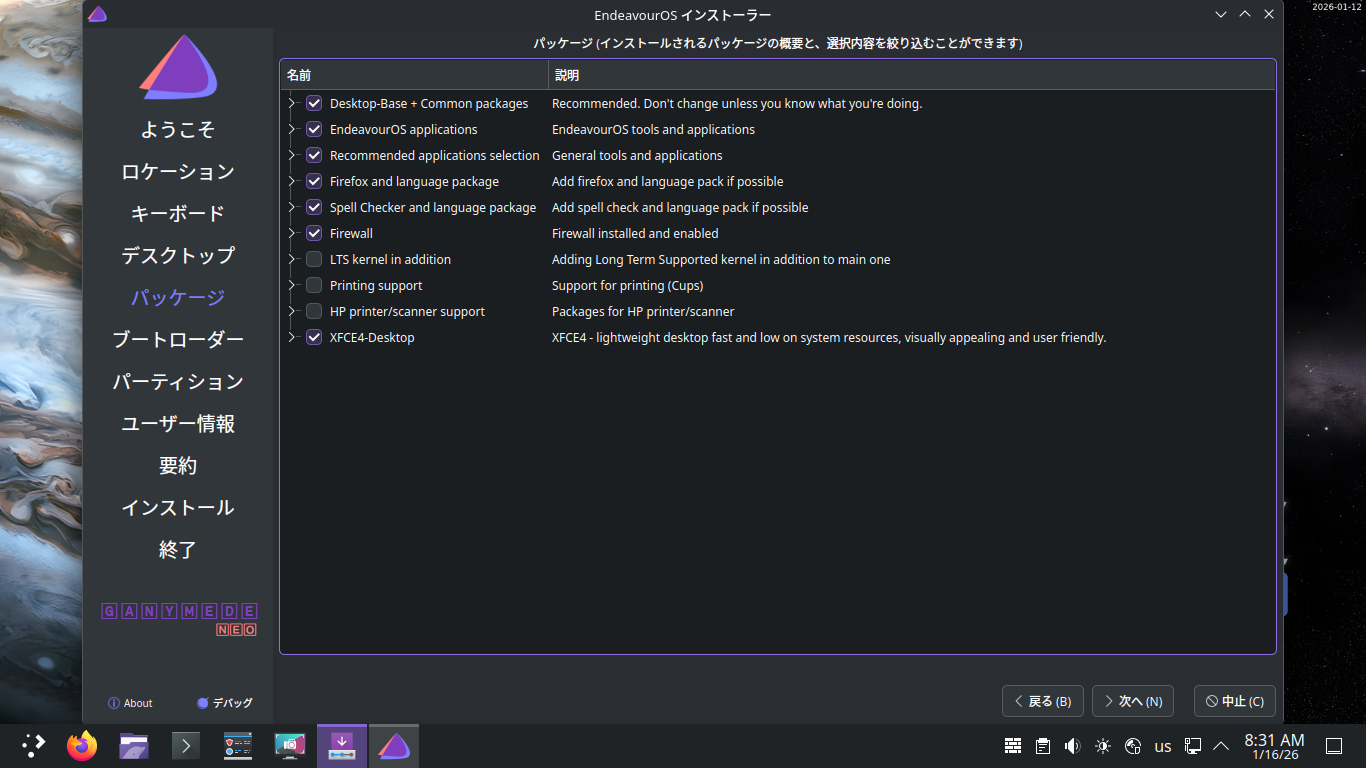Select the EndeavourOS installer taskbar entry
The image size is (1366, 768).
pyautogui.click(x=394, y=746)
